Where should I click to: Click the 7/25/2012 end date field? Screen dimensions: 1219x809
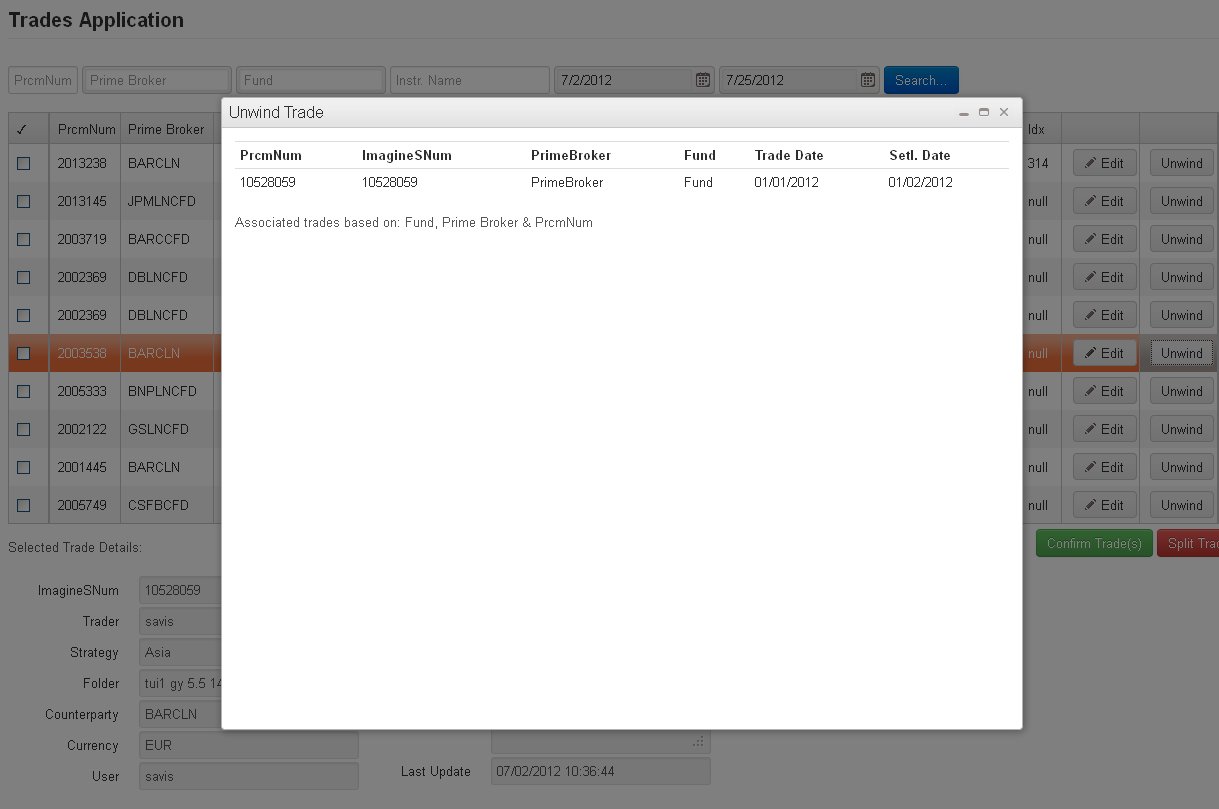[789, 80]
